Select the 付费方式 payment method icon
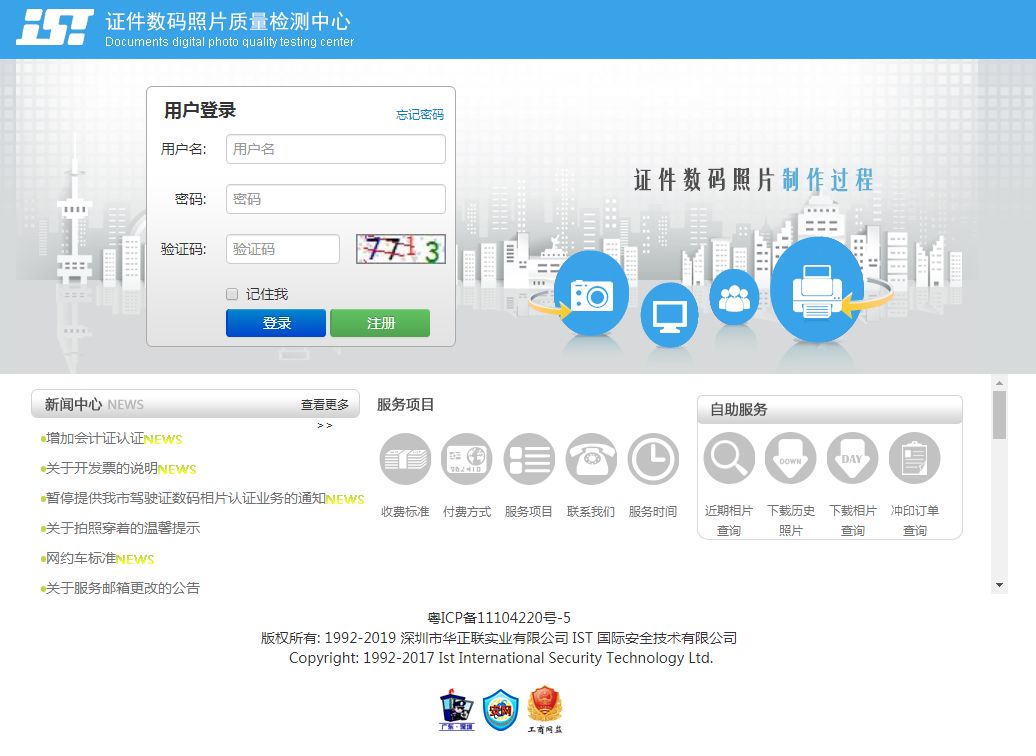Viewport: 1036px width, 756px height. 466,458
